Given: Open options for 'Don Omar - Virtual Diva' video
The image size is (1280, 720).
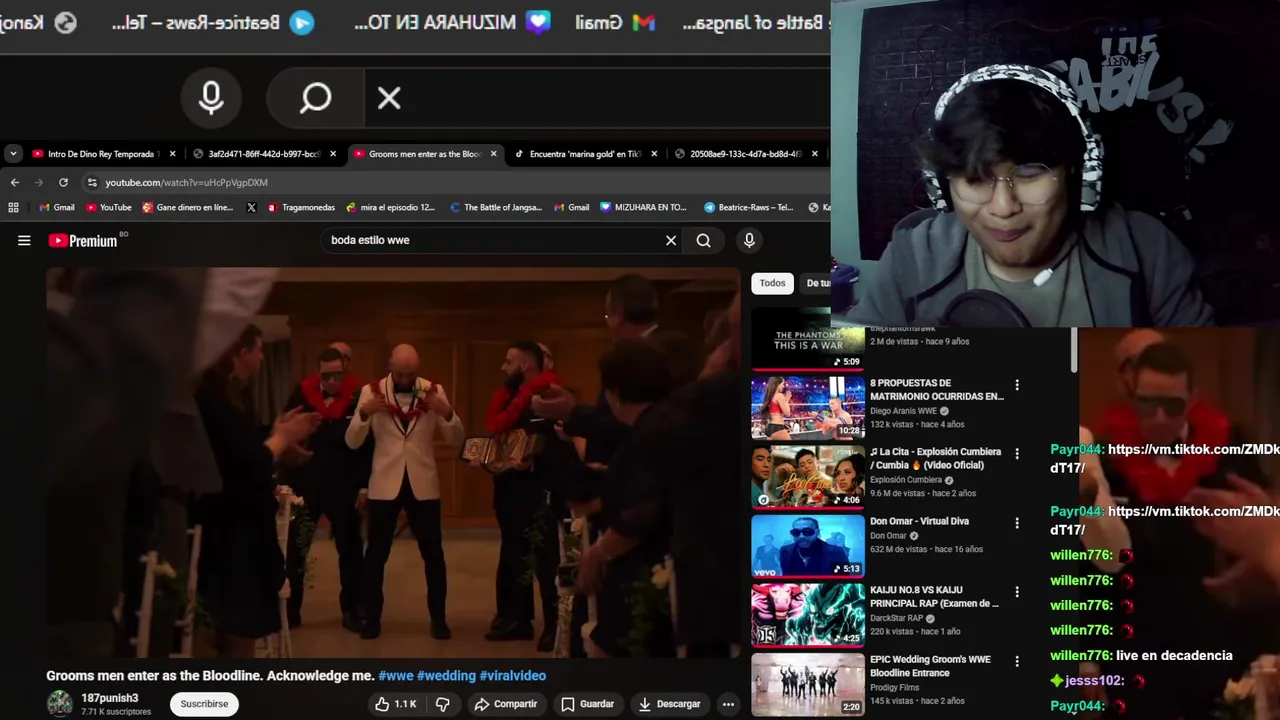Looking at the screenshot, I should [1017, 523].
